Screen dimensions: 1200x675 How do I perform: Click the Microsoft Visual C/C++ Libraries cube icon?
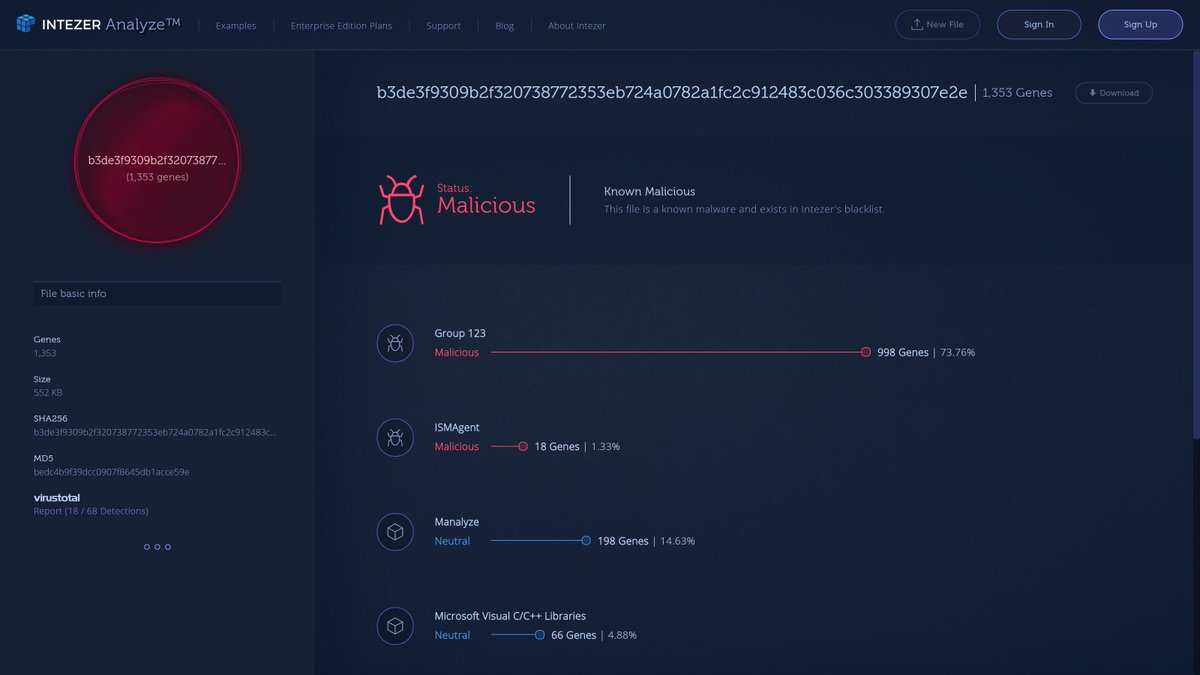395,626
